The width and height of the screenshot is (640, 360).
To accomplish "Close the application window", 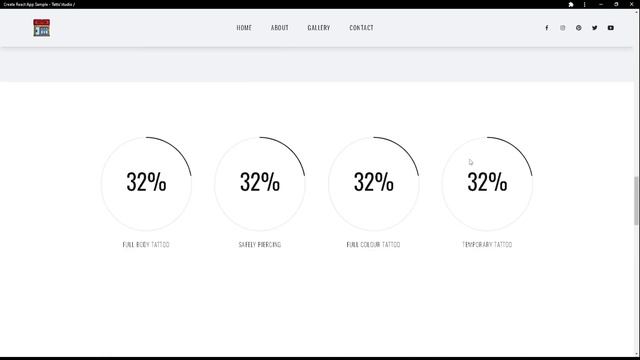I will pos(631,4).
